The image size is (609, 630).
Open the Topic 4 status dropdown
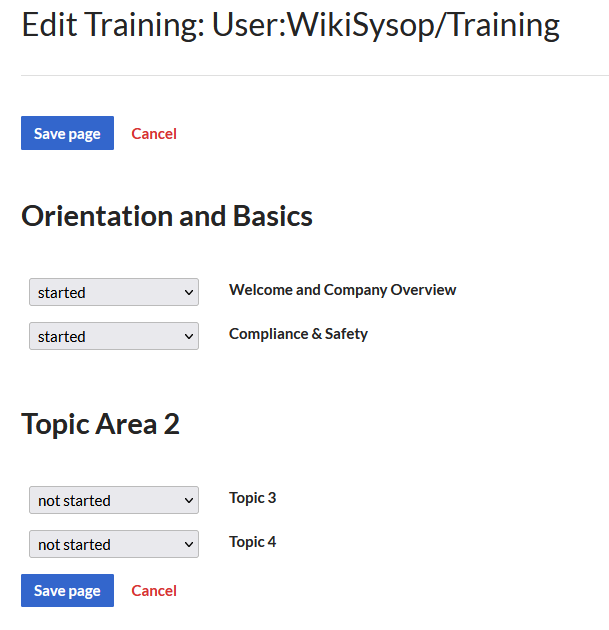pos(113,544)
